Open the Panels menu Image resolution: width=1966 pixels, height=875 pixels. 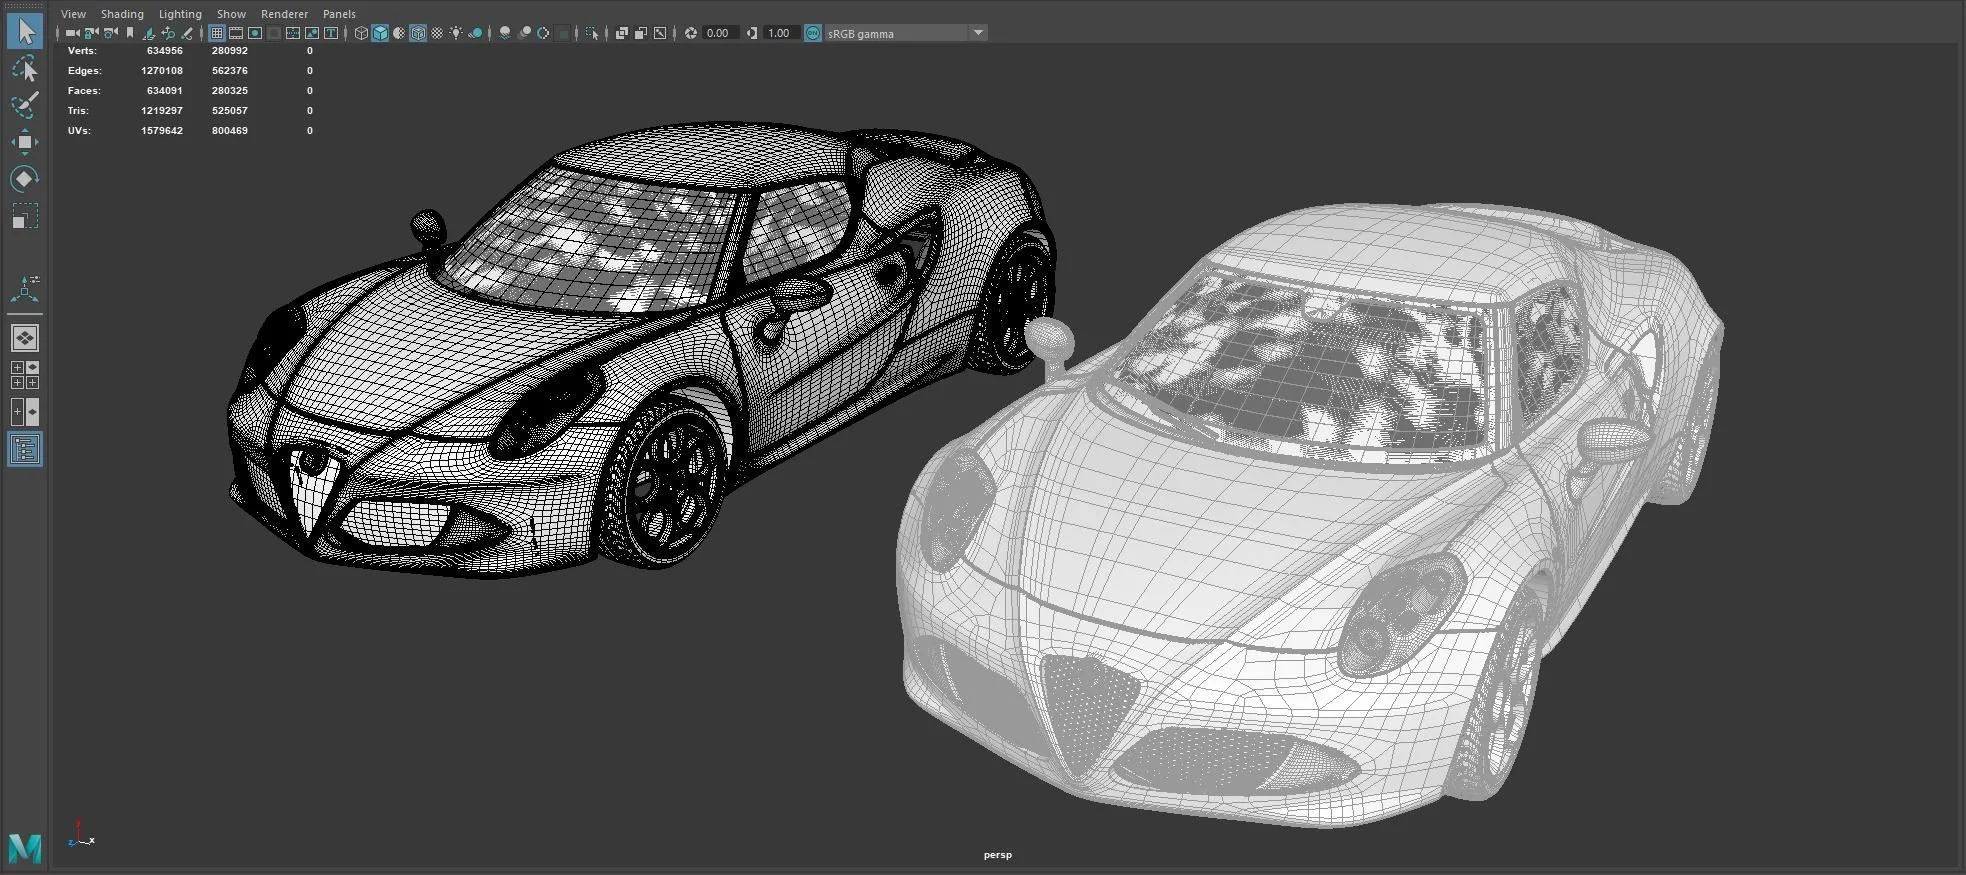coord(339,14)
